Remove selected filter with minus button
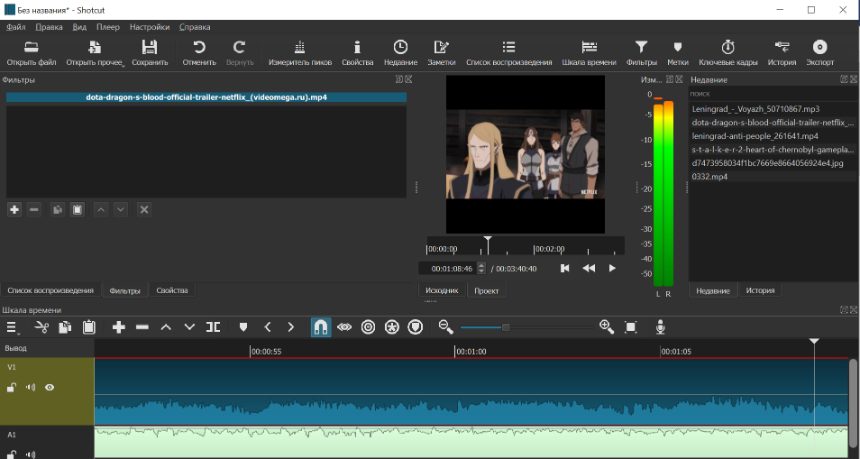Screen dimensions: 860x459 tap(34, 209)
